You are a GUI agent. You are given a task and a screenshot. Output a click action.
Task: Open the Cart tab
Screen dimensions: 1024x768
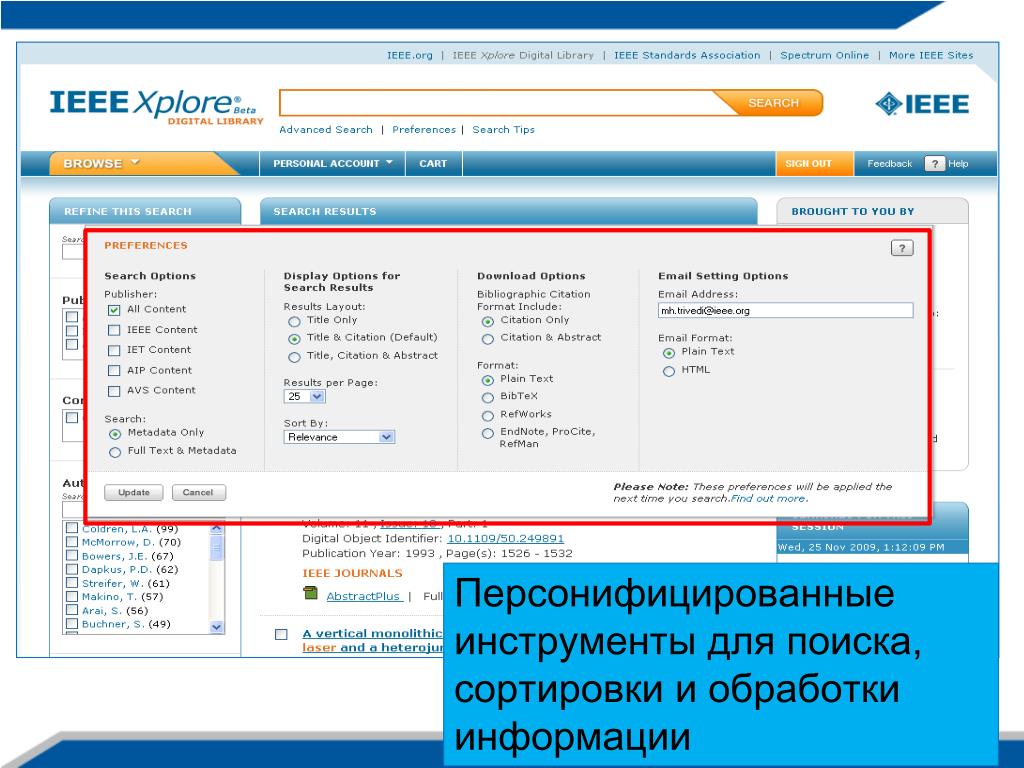pyautogui.click(x=433, y=164)
